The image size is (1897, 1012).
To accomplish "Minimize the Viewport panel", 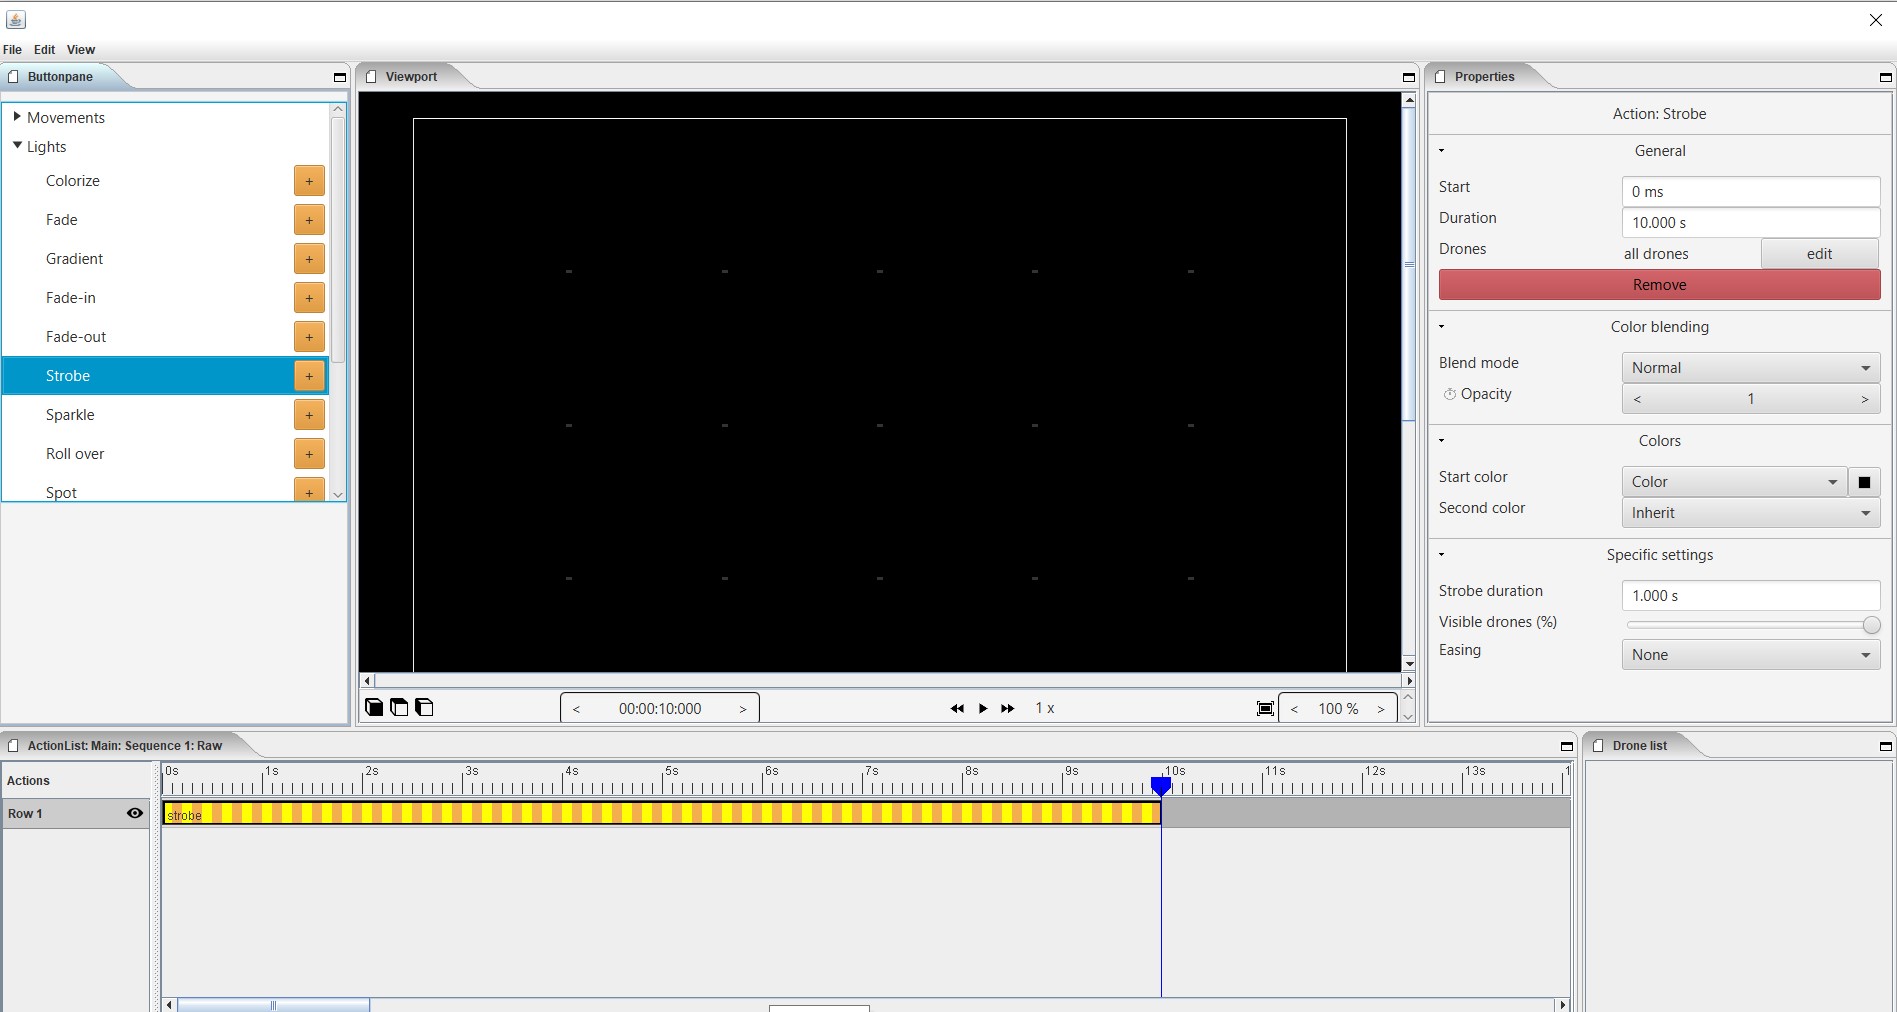I will [x=1408, y=77].
